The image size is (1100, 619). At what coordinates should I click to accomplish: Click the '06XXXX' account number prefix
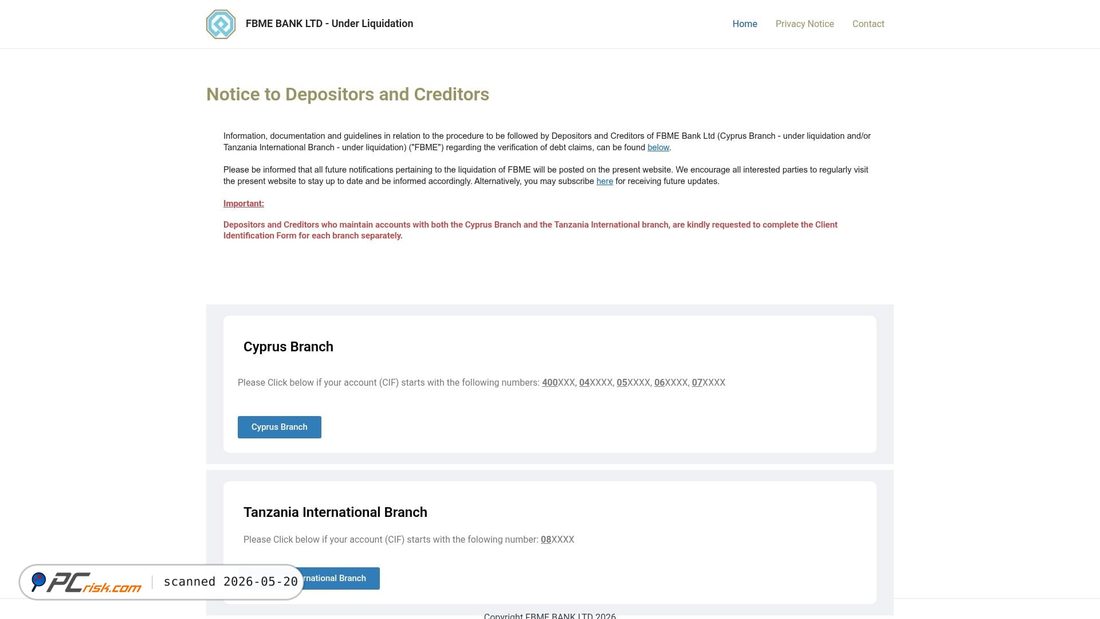point(671,382)
